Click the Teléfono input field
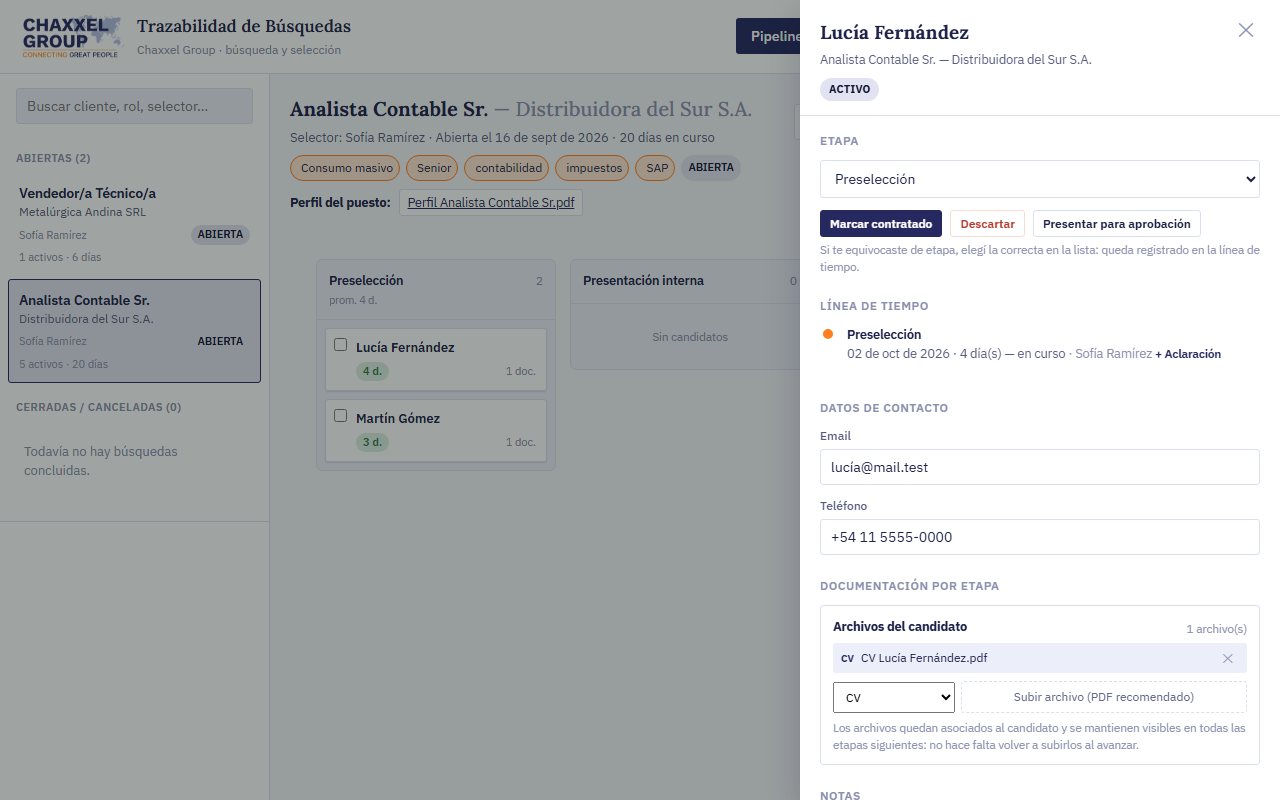 pos(1040,537)
